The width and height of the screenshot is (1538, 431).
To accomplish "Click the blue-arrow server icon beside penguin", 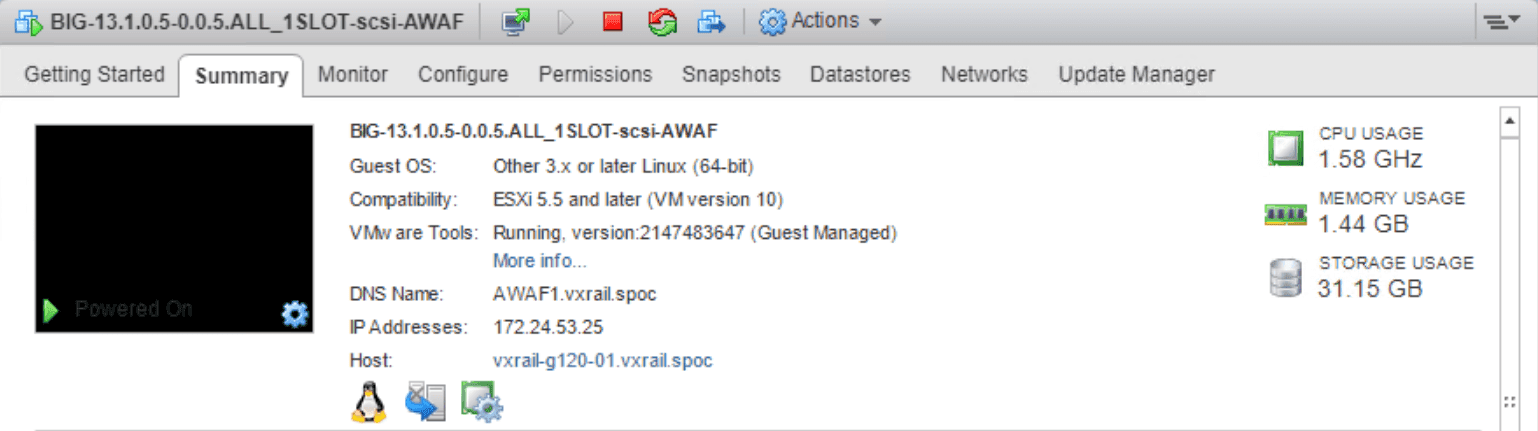I will coord(425,401).
